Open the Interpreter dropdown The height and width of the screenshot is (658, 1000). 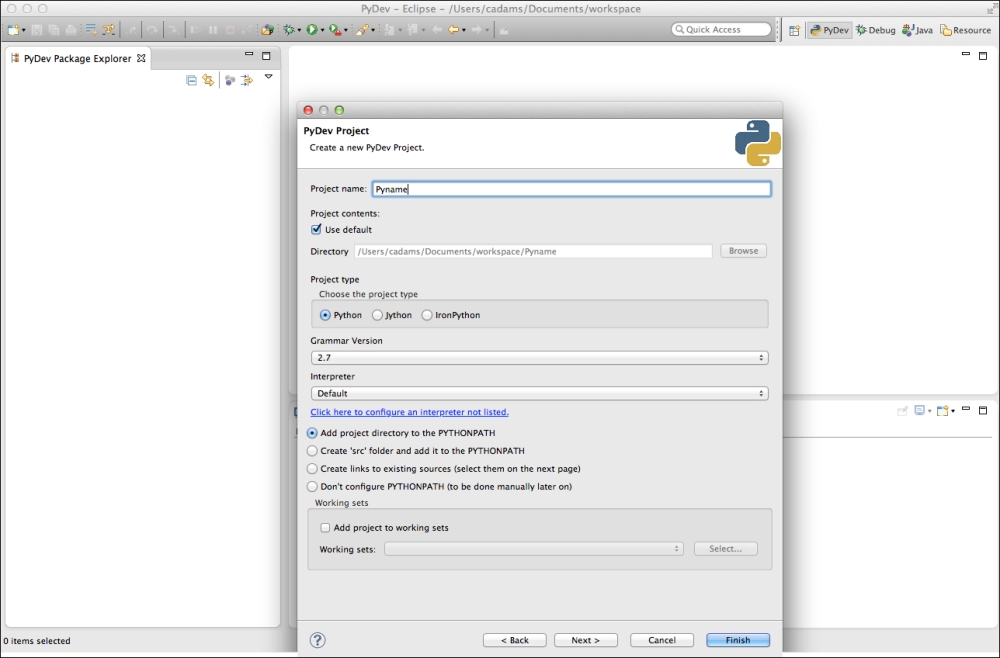tap(540, 393)
